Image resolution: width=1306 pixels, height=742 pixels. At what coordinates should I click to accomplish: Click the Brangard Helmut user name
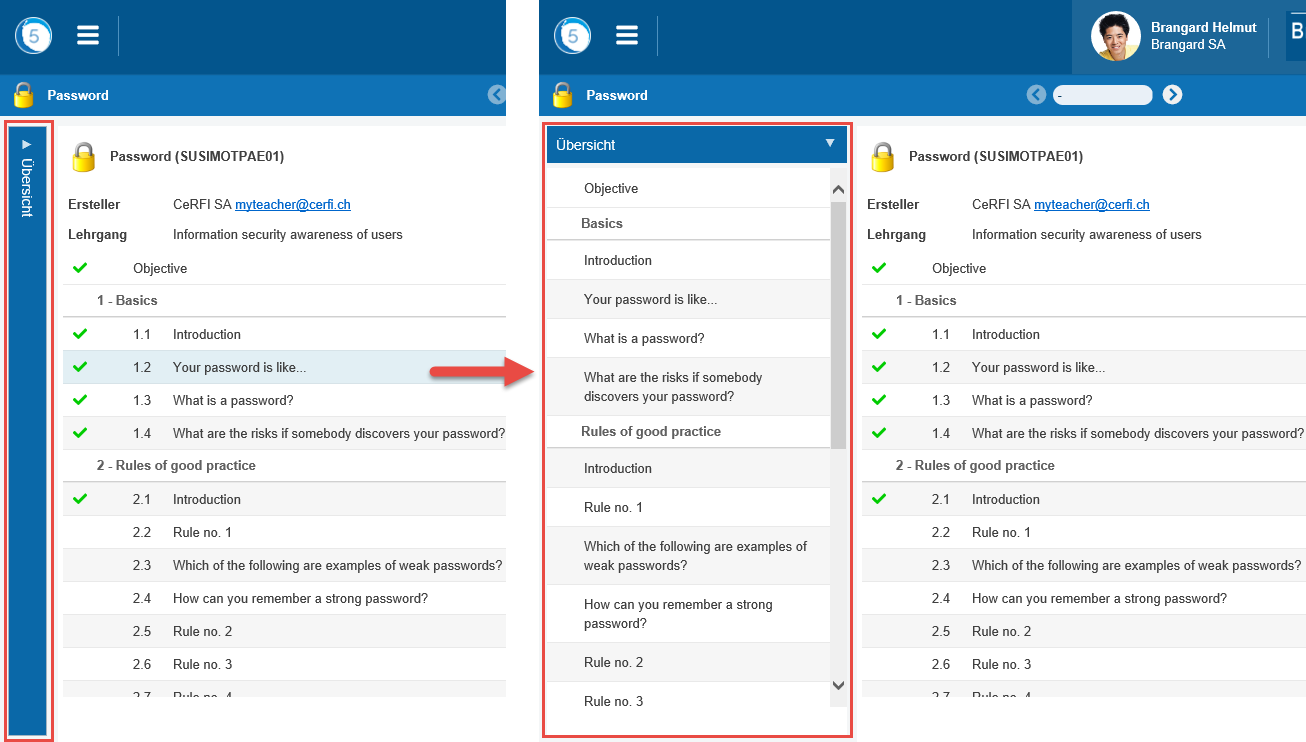(1203, 28)
